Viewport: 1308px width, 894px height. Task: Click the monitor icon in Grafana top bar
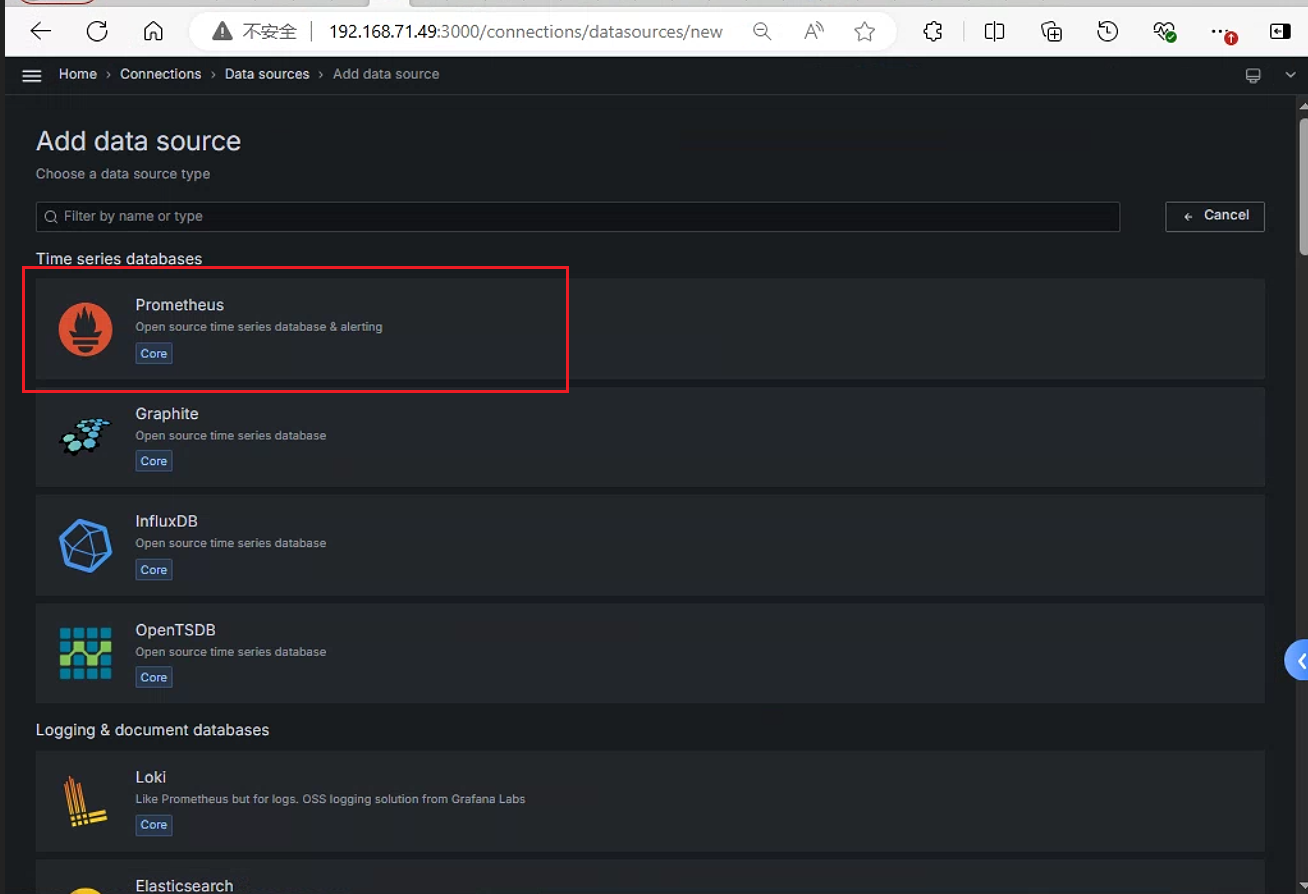point(1253,75)
